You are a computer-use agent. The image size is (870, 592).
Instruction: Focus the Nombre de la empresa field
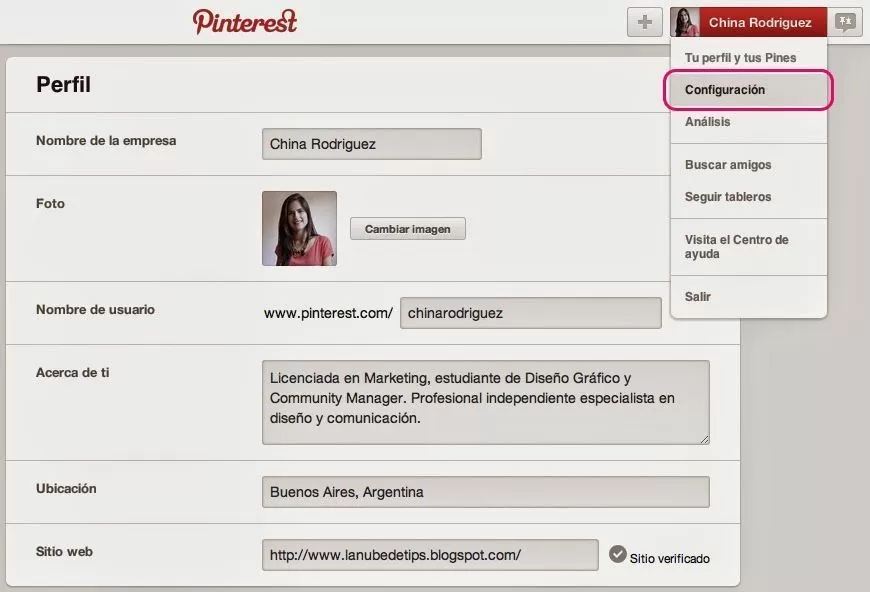[372, 144]
